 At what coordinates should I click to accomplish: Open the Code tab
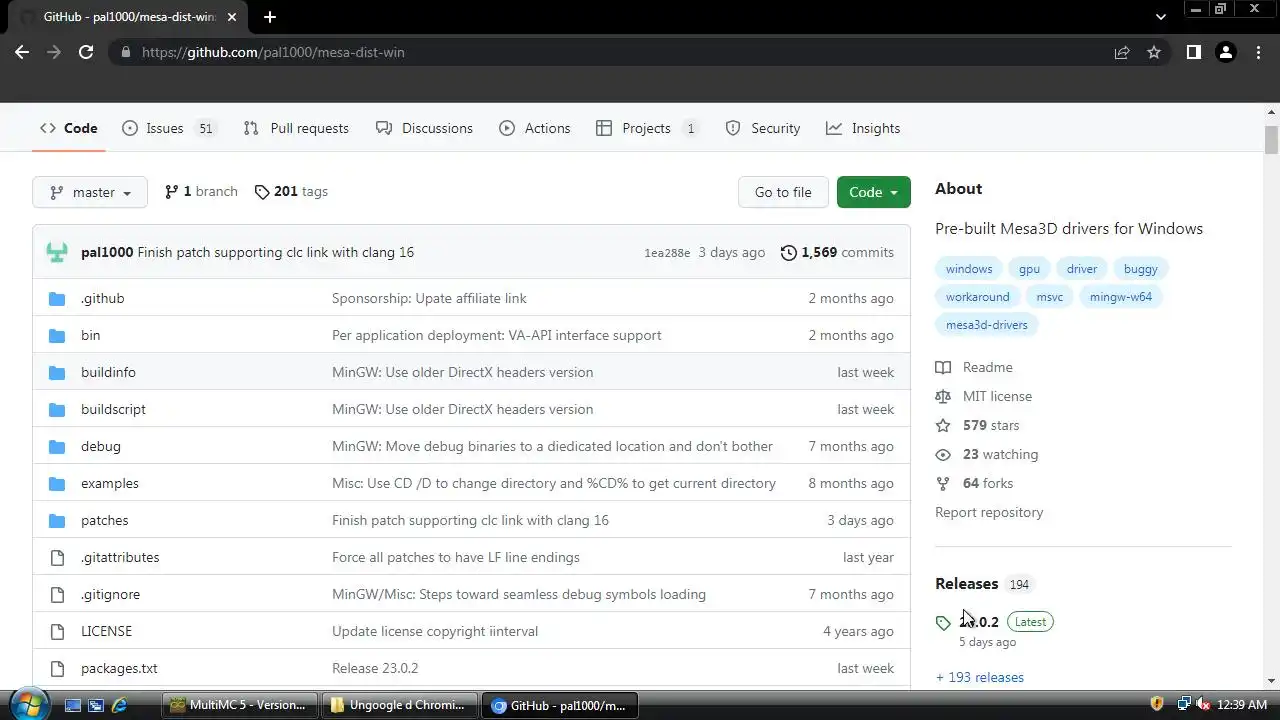69,128
